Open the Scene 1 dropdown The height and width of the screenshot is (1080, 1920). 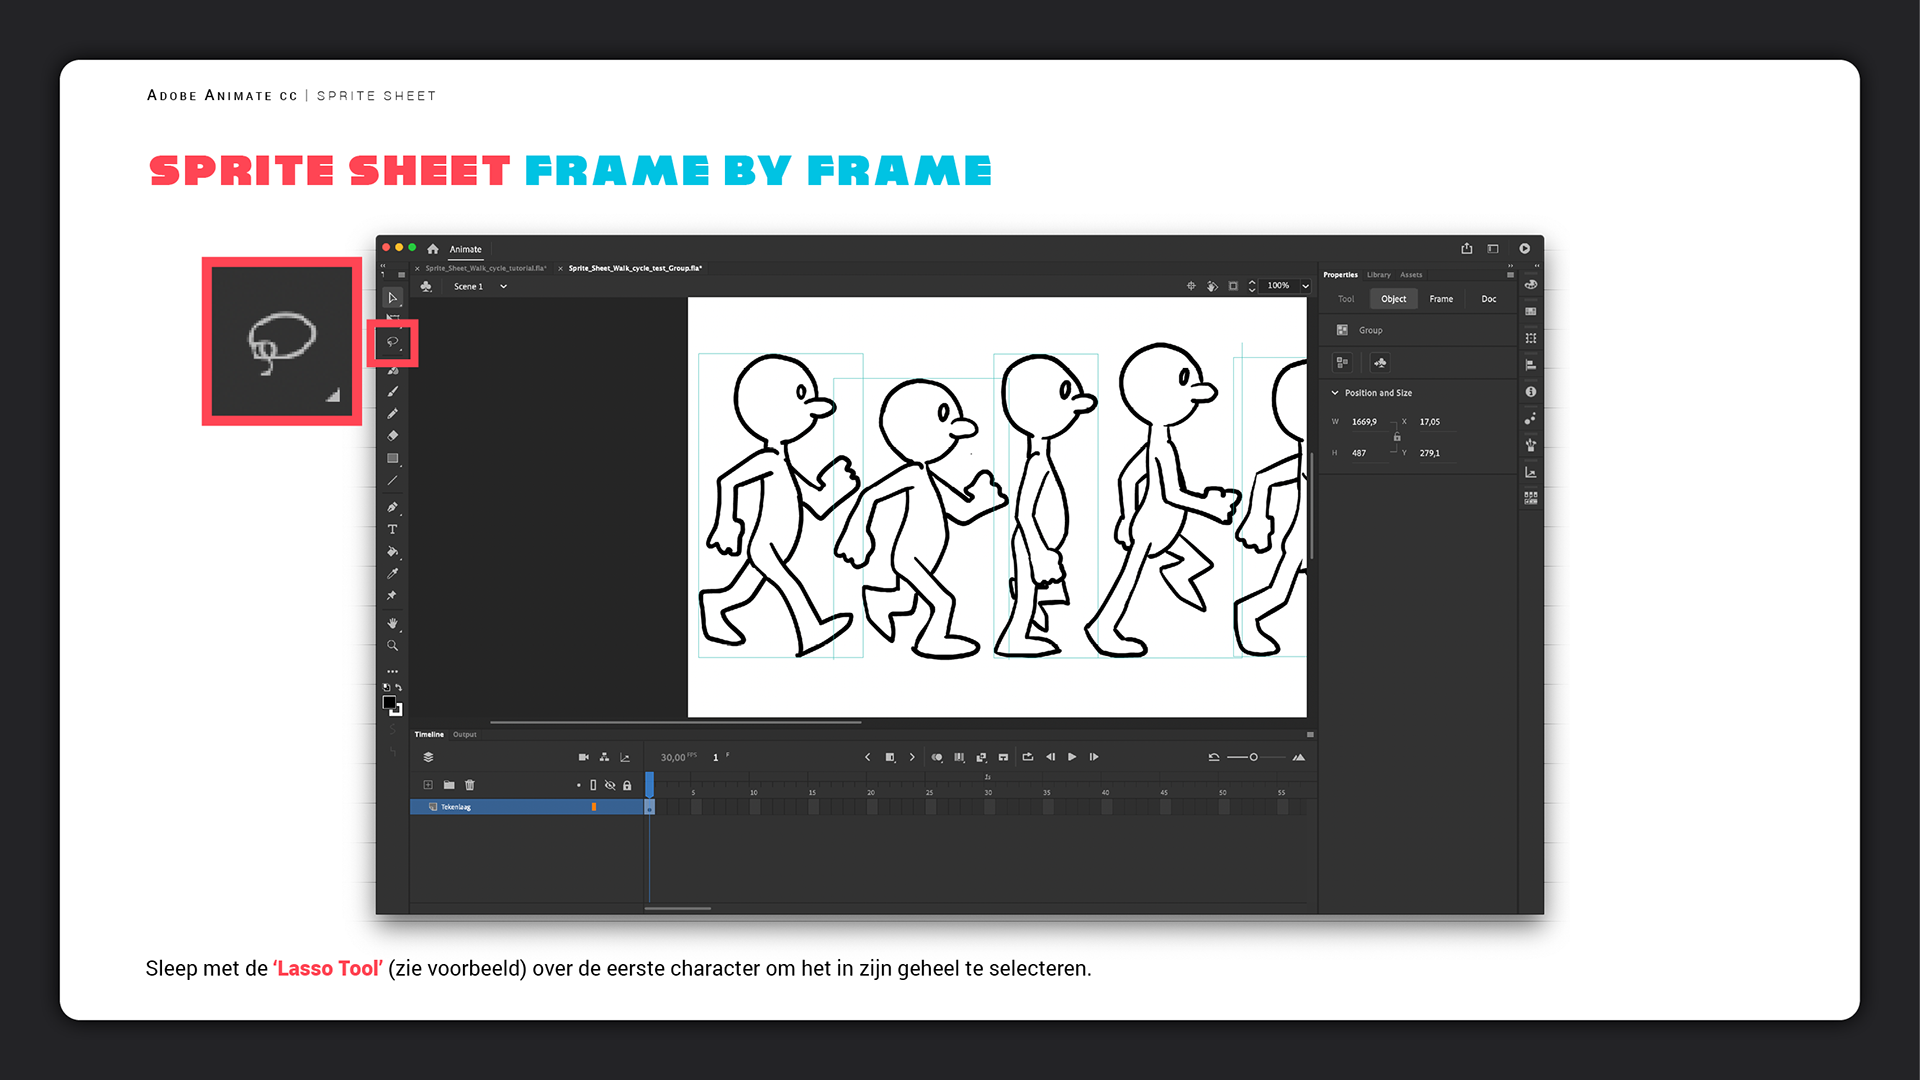pos(503,287)
